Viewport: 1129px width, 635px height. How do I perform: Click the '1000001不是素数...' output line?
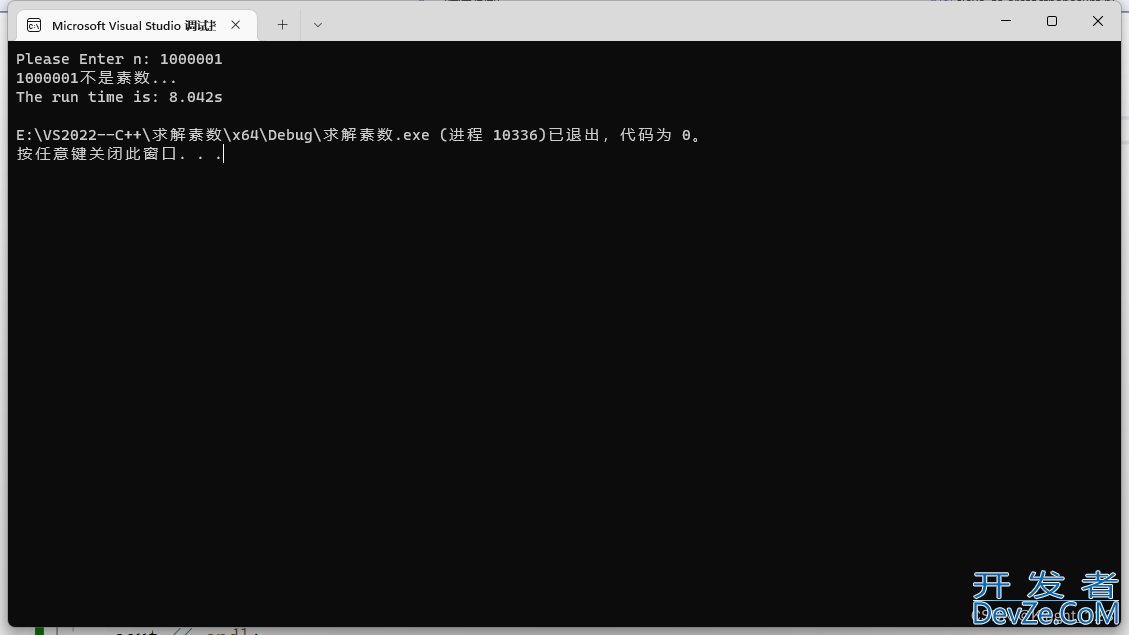(96, 78)
